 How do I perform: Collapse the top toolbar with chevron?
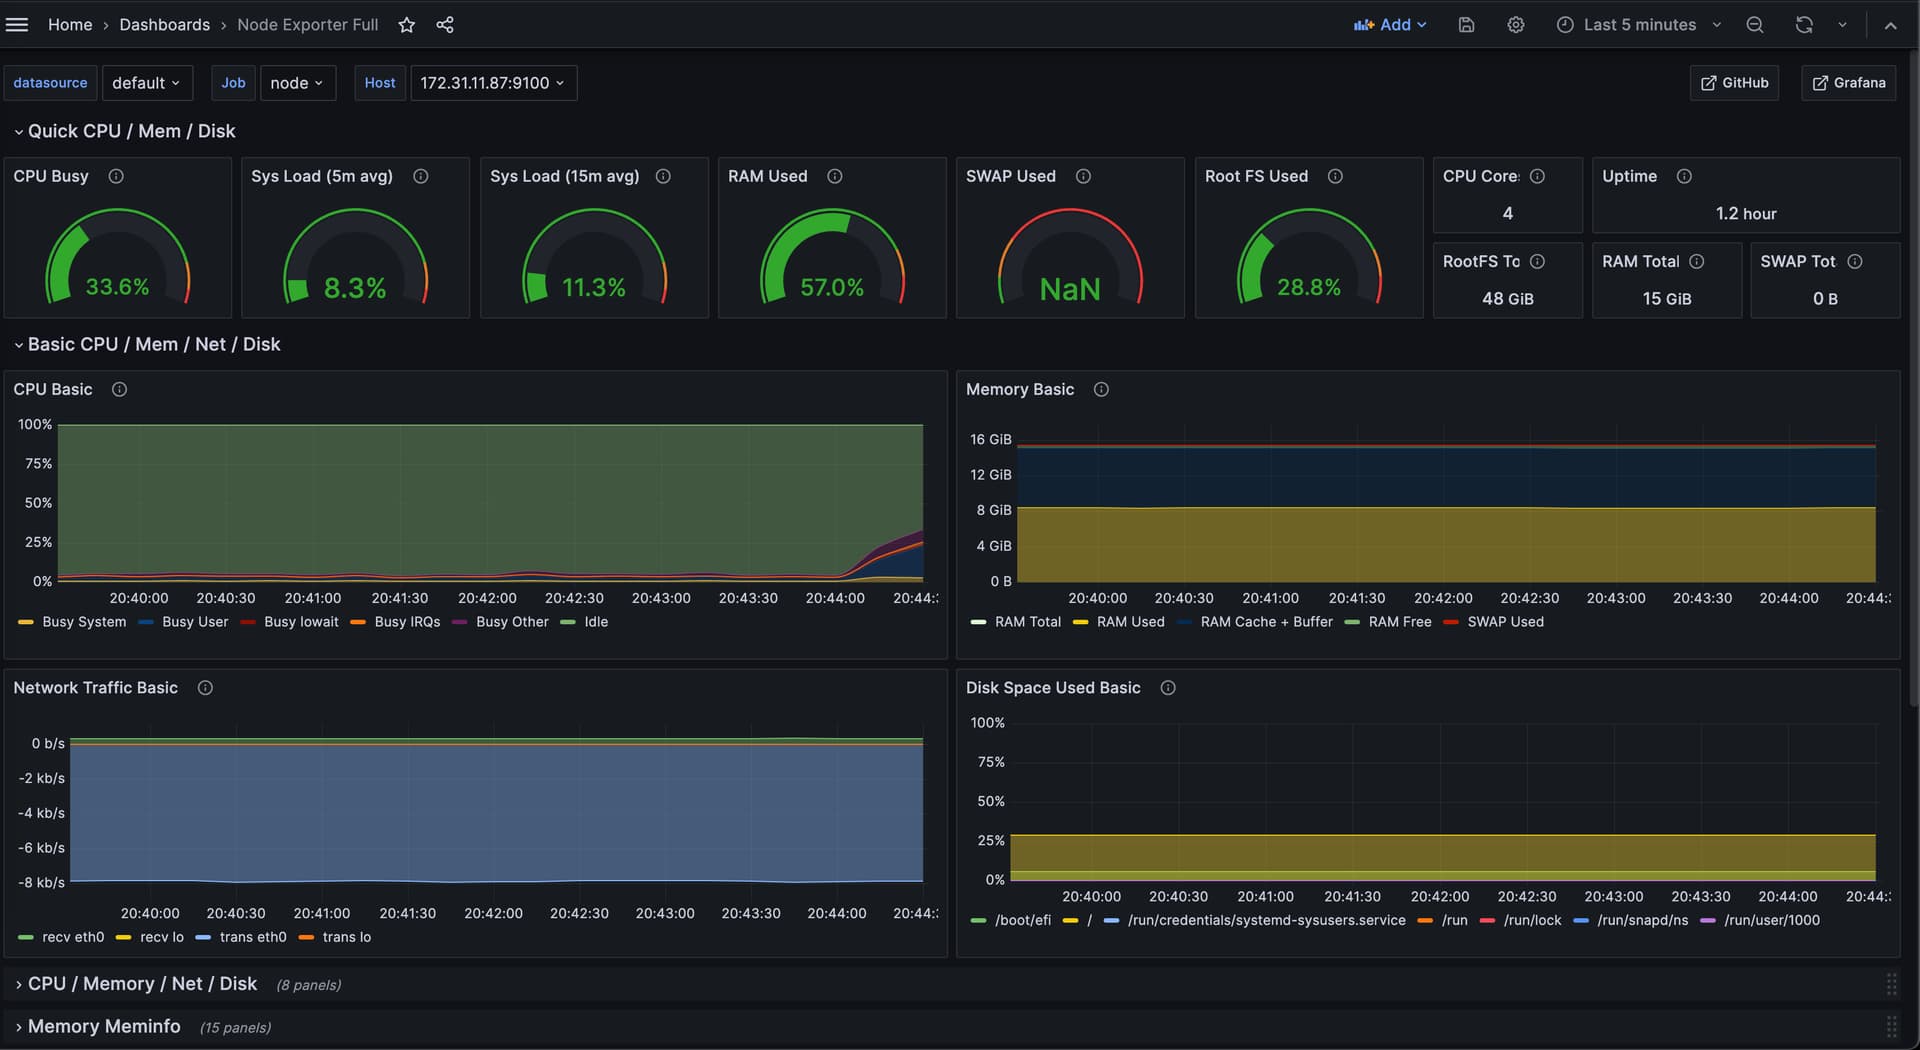click(1890, 25)
